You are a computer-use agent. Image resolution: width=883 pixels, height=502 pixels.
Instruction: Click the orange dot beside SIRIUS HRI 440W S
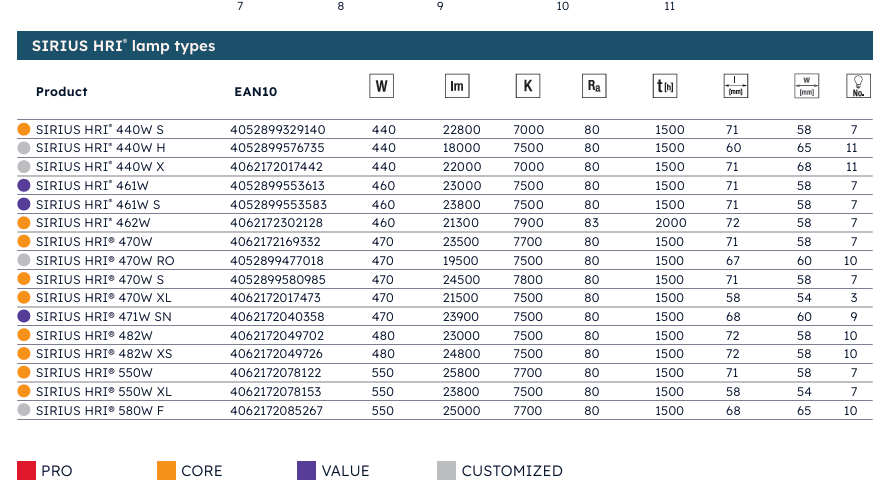pos(24,129)
